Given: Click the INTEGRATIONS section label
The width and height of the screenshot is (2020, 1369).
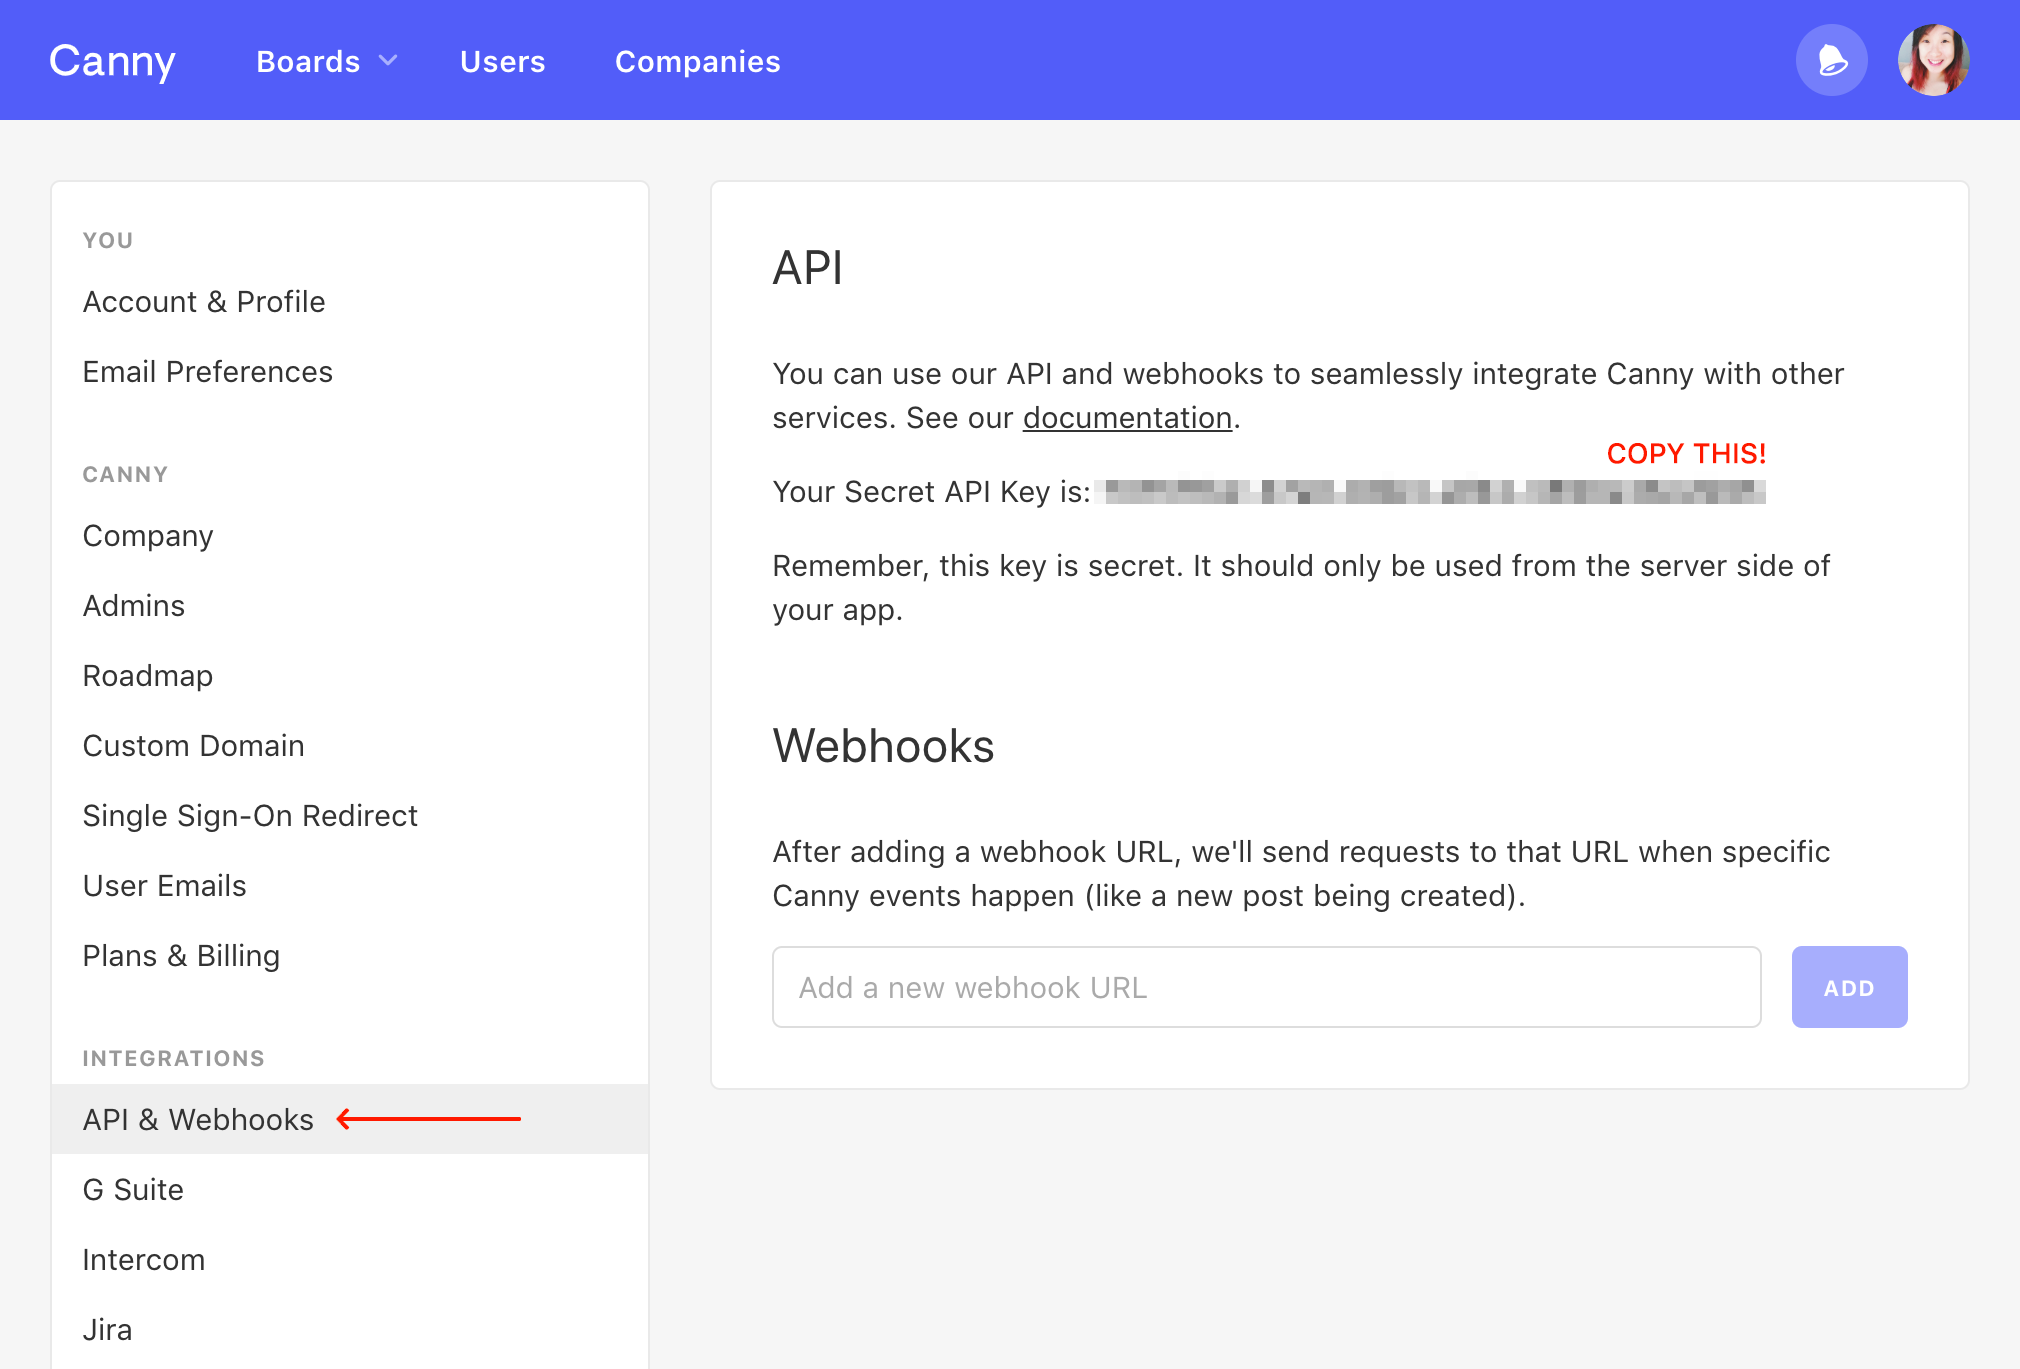Looking at the screenshot, I should tap(174, 1058).
